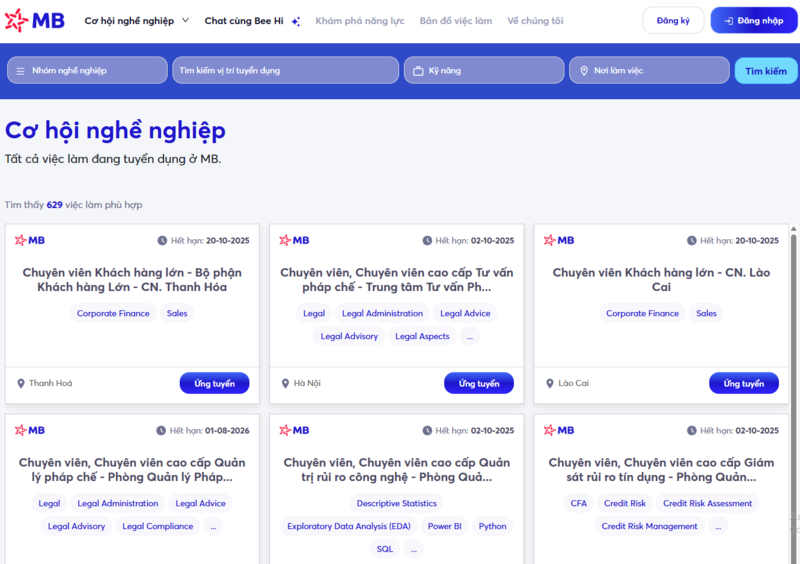Click the MB logo on the Tư vấn pháp chế card
Image resolution: width=800 pixels, height=564 pixels.
point(294,240)
